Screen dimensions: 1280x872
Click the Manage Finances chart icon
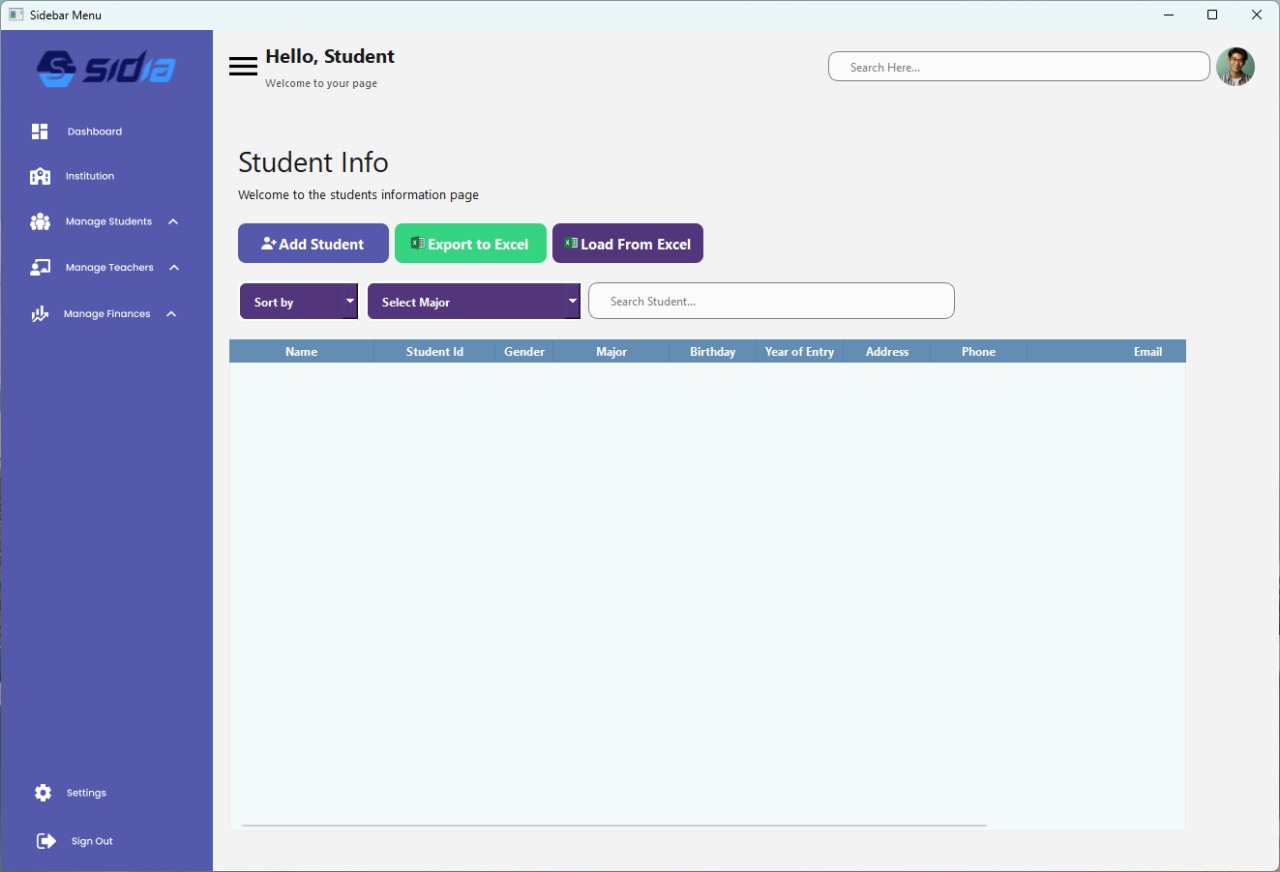[x=40, y=314]
